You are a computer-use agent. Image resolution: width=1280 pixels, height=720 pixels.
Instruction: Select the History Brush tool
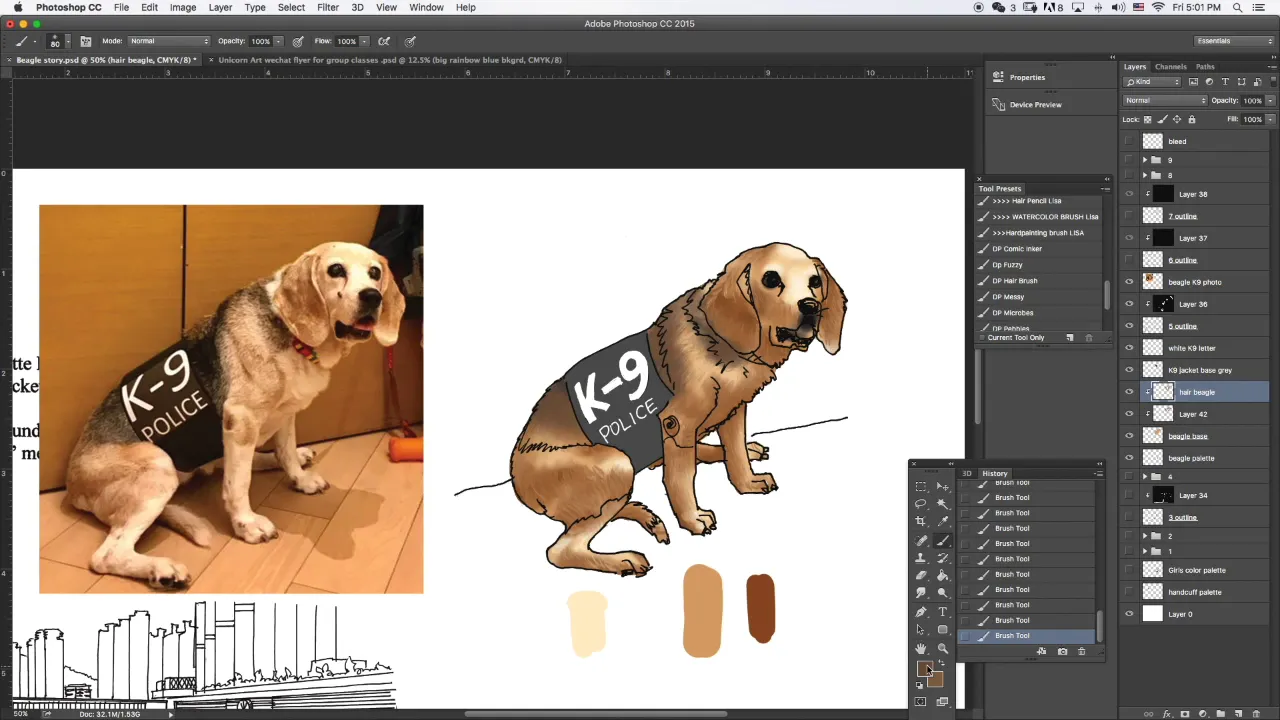pos(943,558)
